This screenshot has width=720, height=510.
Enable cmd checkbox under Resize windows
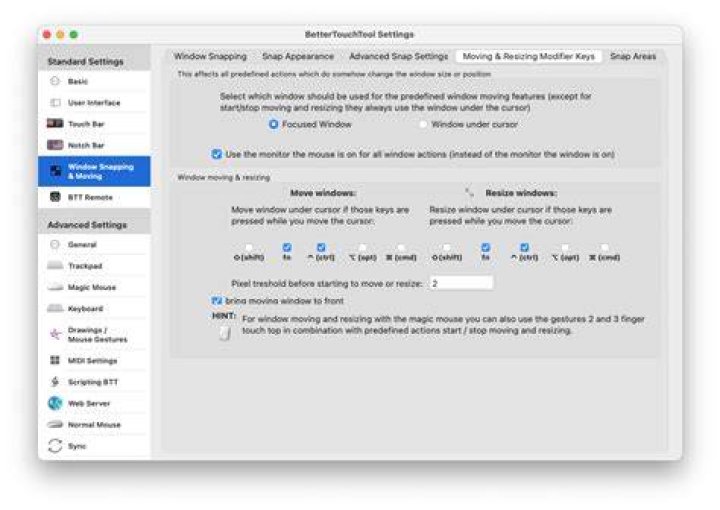click(605, 247)
